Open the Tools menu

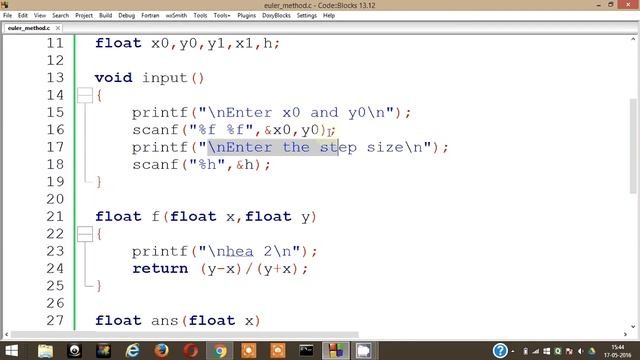tap(200, 16)
